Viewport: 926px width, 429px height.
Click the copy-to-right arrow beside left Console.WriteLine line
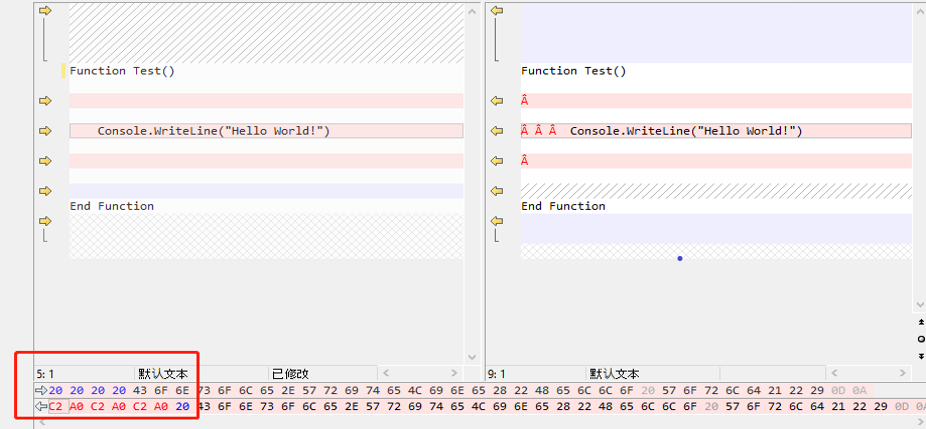tap(45, 131)
